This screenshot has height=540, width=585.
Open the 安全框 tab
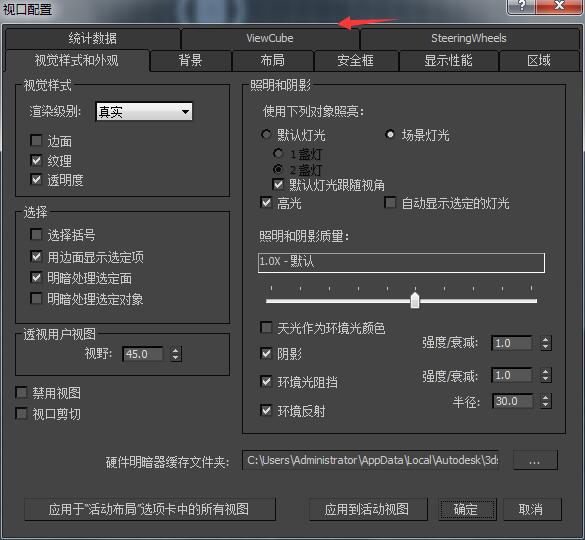coord(356,60)
